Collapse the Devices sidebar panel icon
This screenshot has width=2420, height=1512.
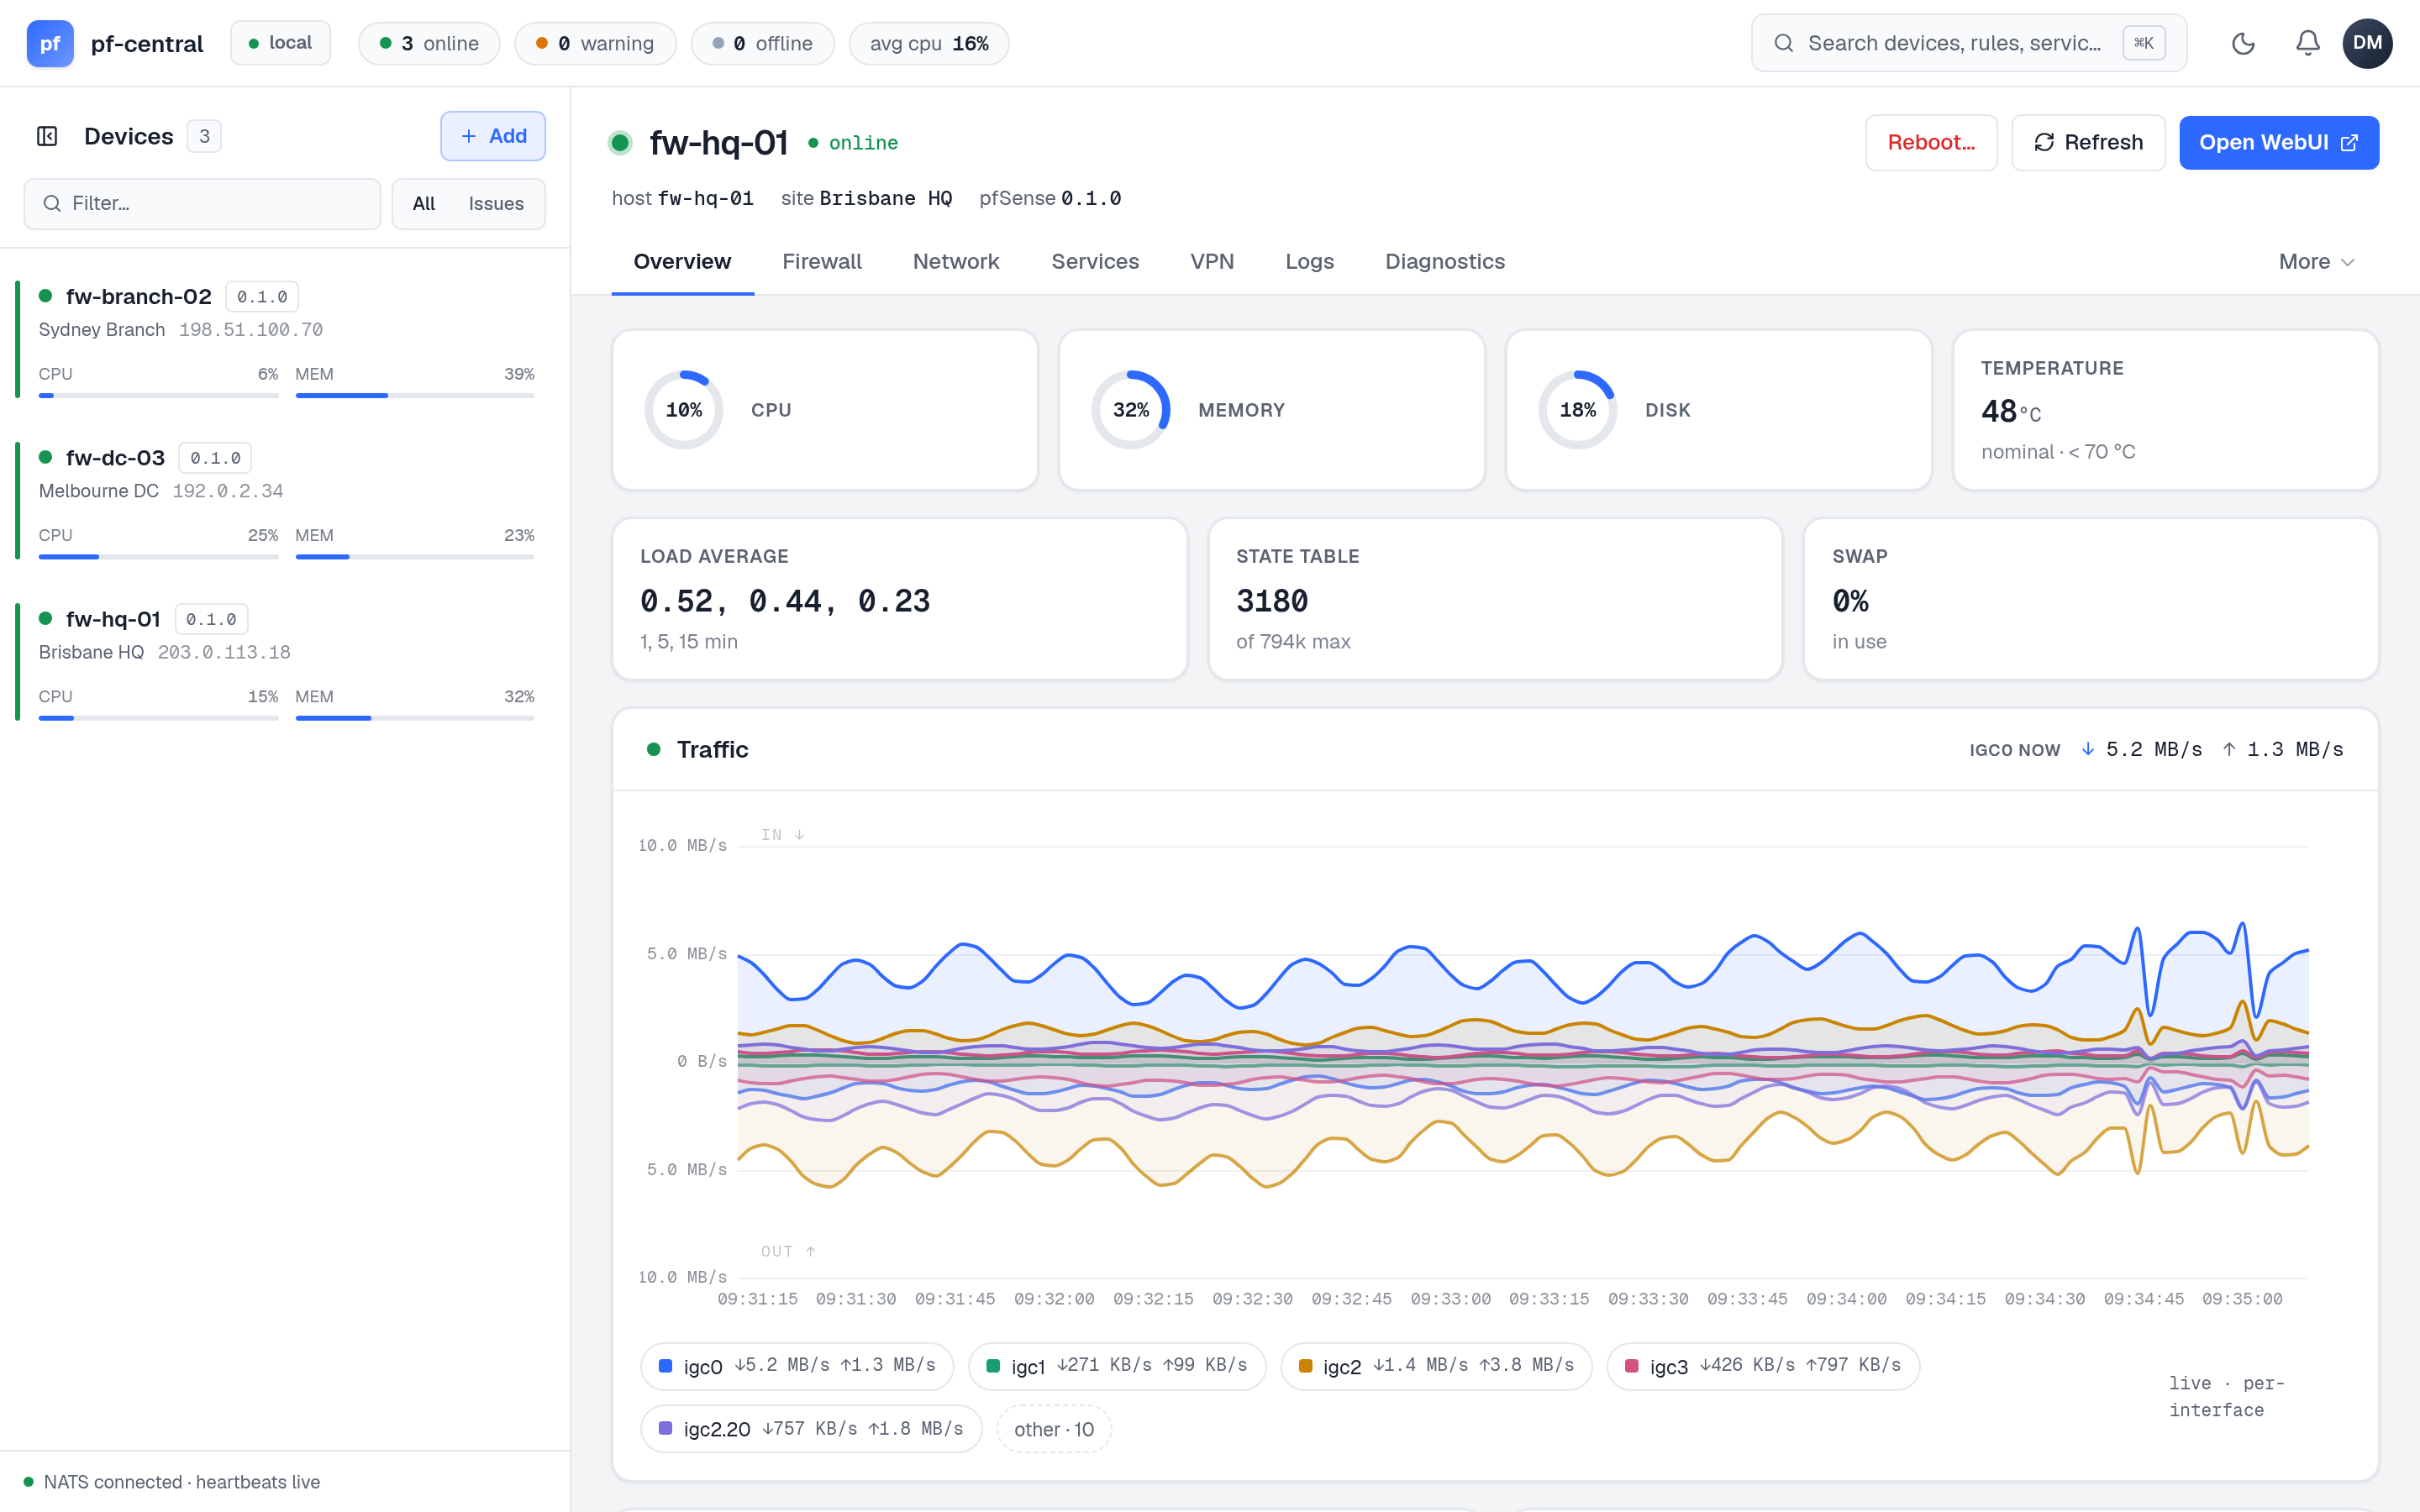47,136
